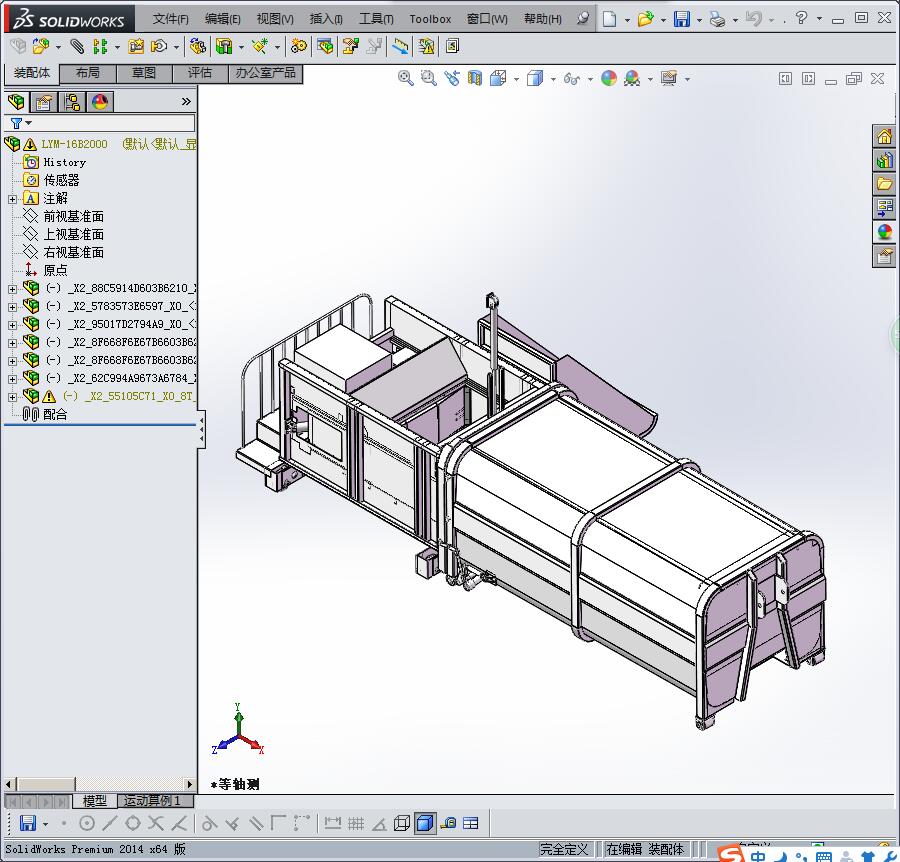Click the horizontal scrollbar right arrow in tree
The image size is (900, 862).
pos(190,785)
